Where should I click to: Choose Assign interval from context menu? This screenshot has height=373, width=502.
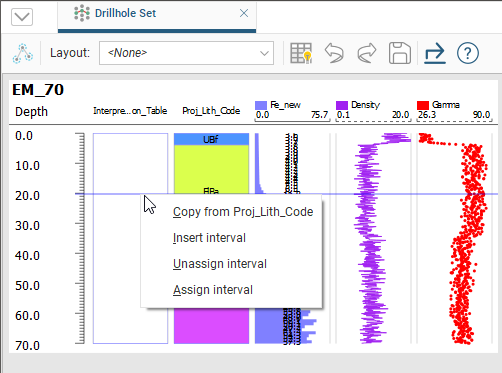[x=231, y=290]
